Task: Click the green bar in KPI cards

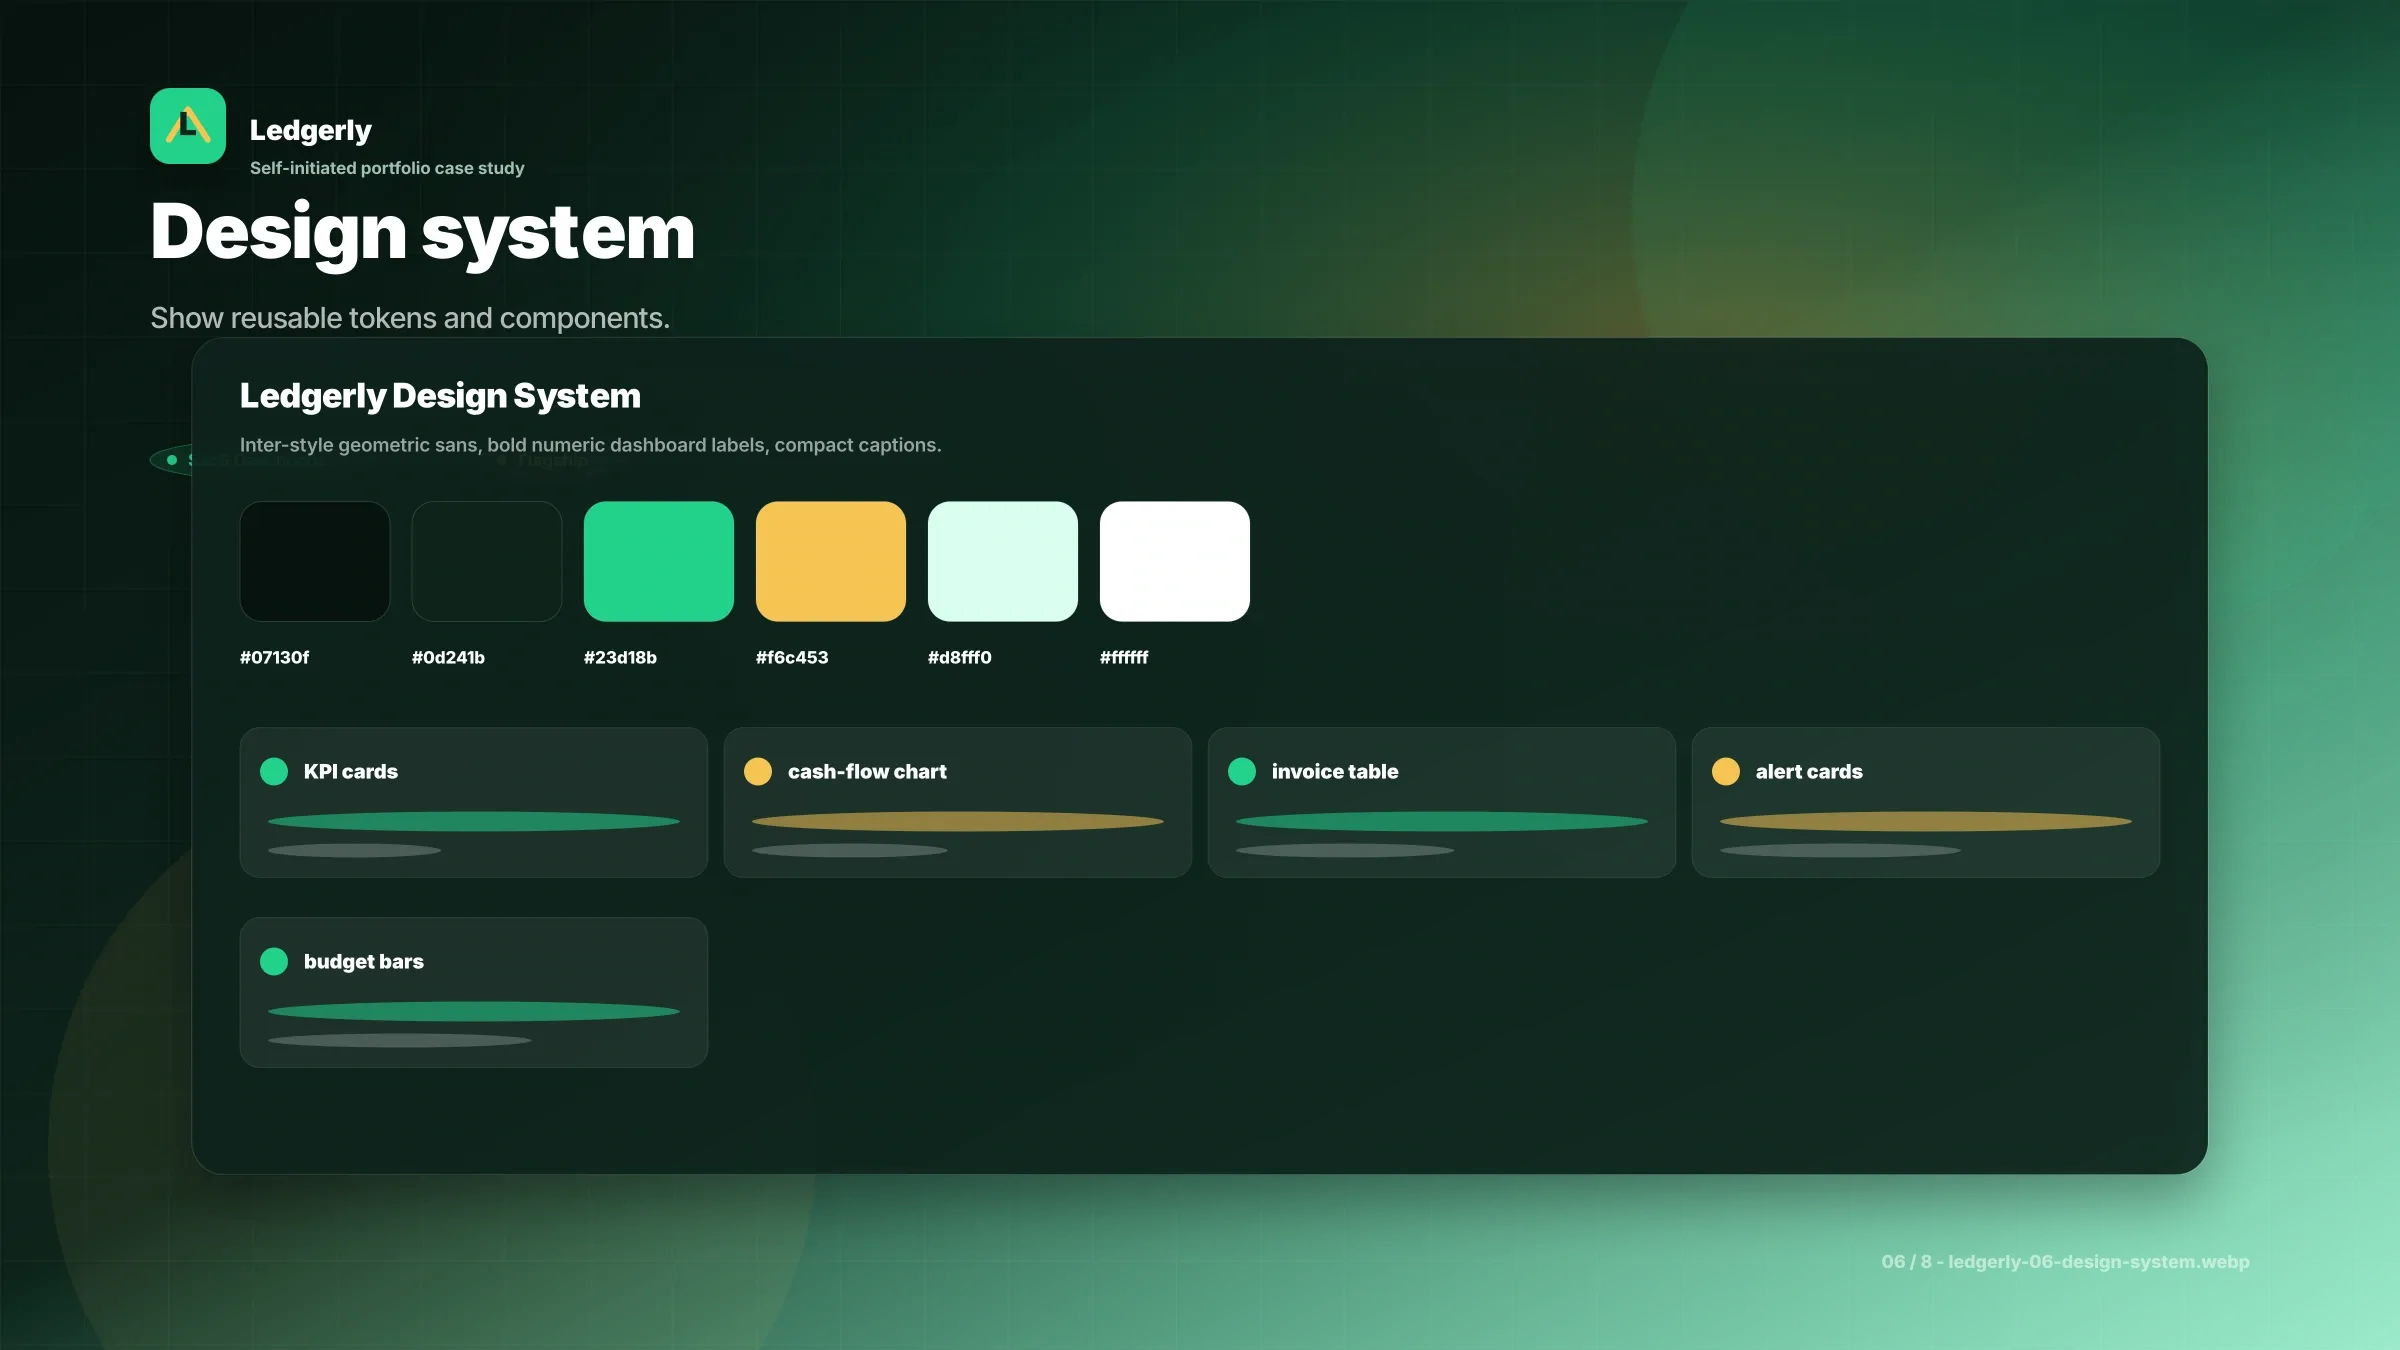Action: tap(474, 822)
